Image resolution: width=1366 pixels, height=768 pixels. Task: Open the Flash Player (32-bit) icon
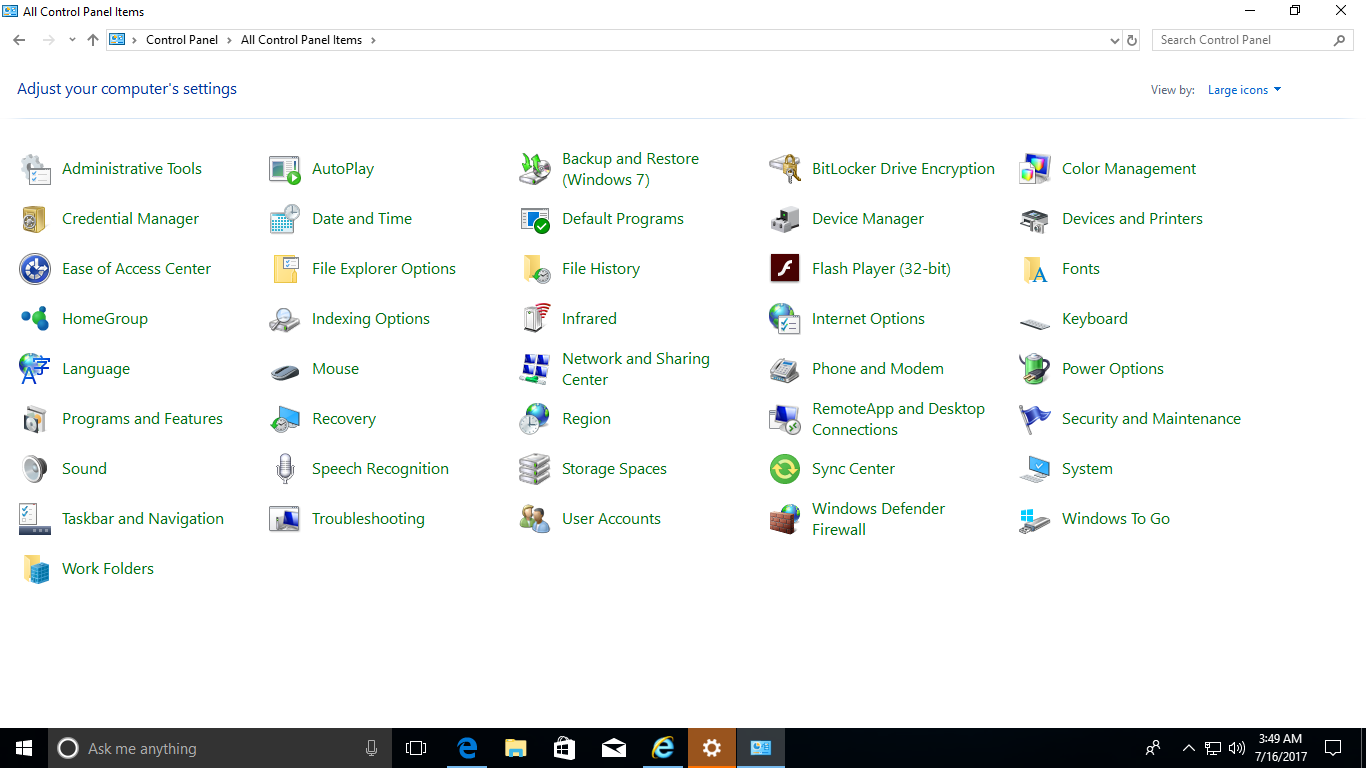click(x=785, y=269)
